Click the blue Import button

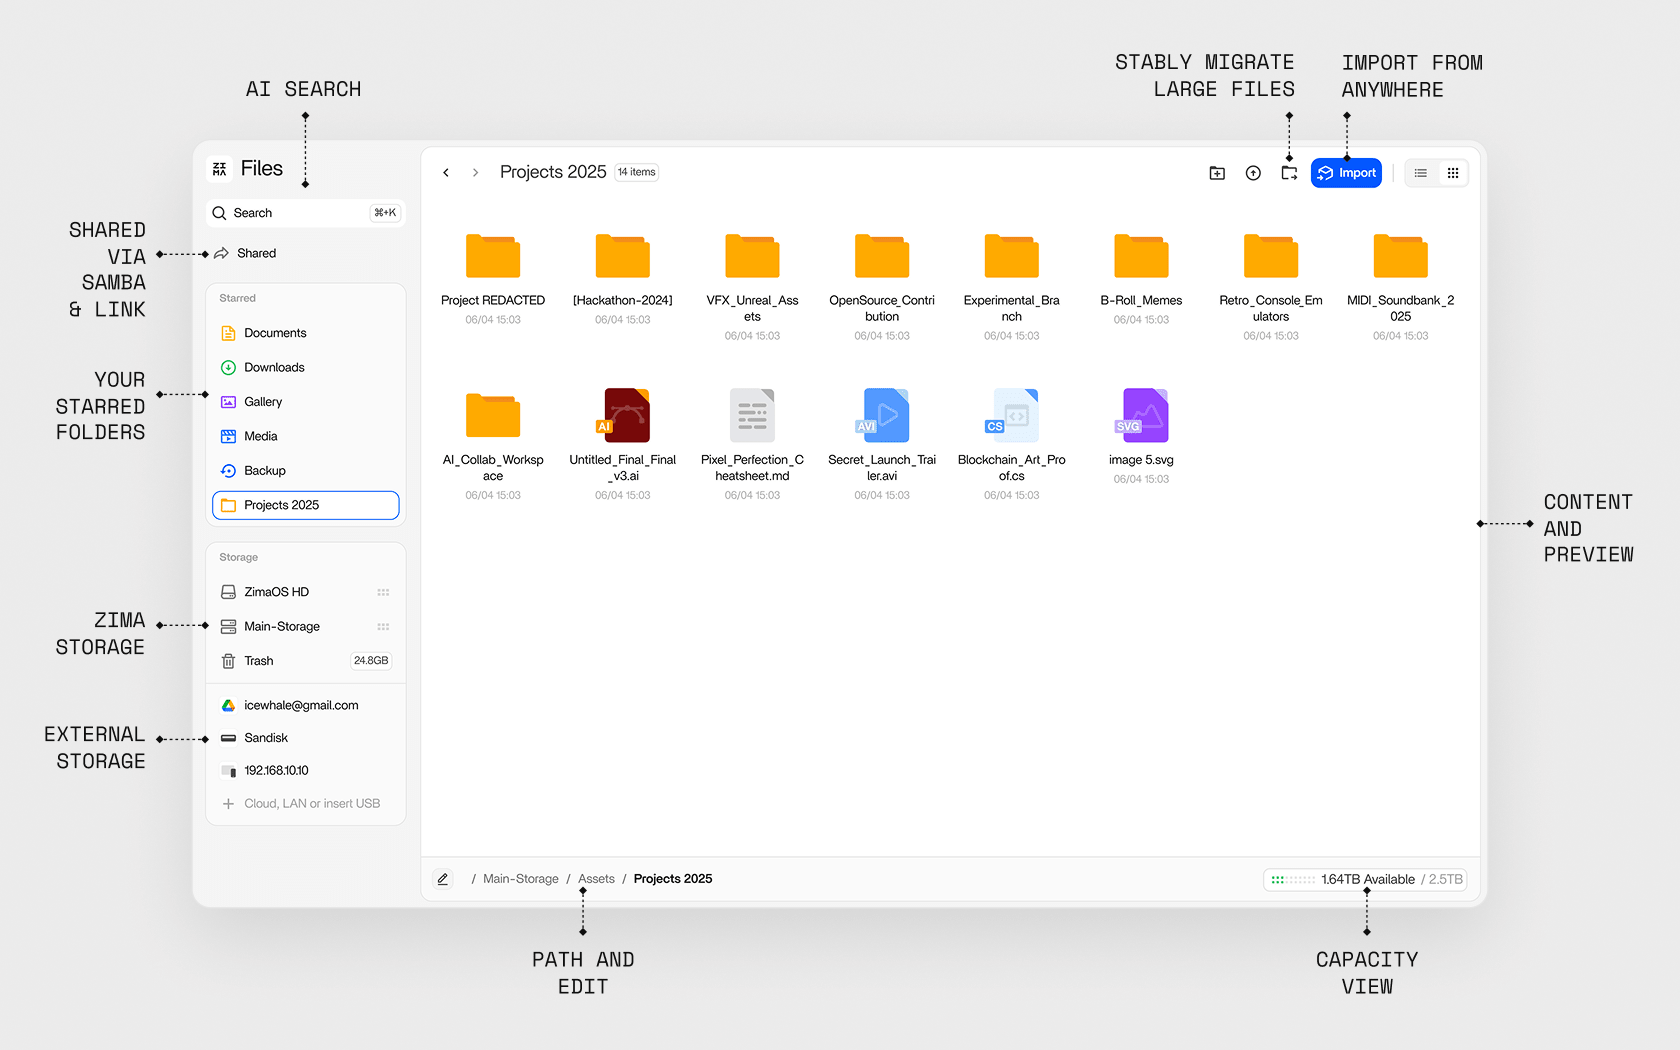coord(1346,173)
